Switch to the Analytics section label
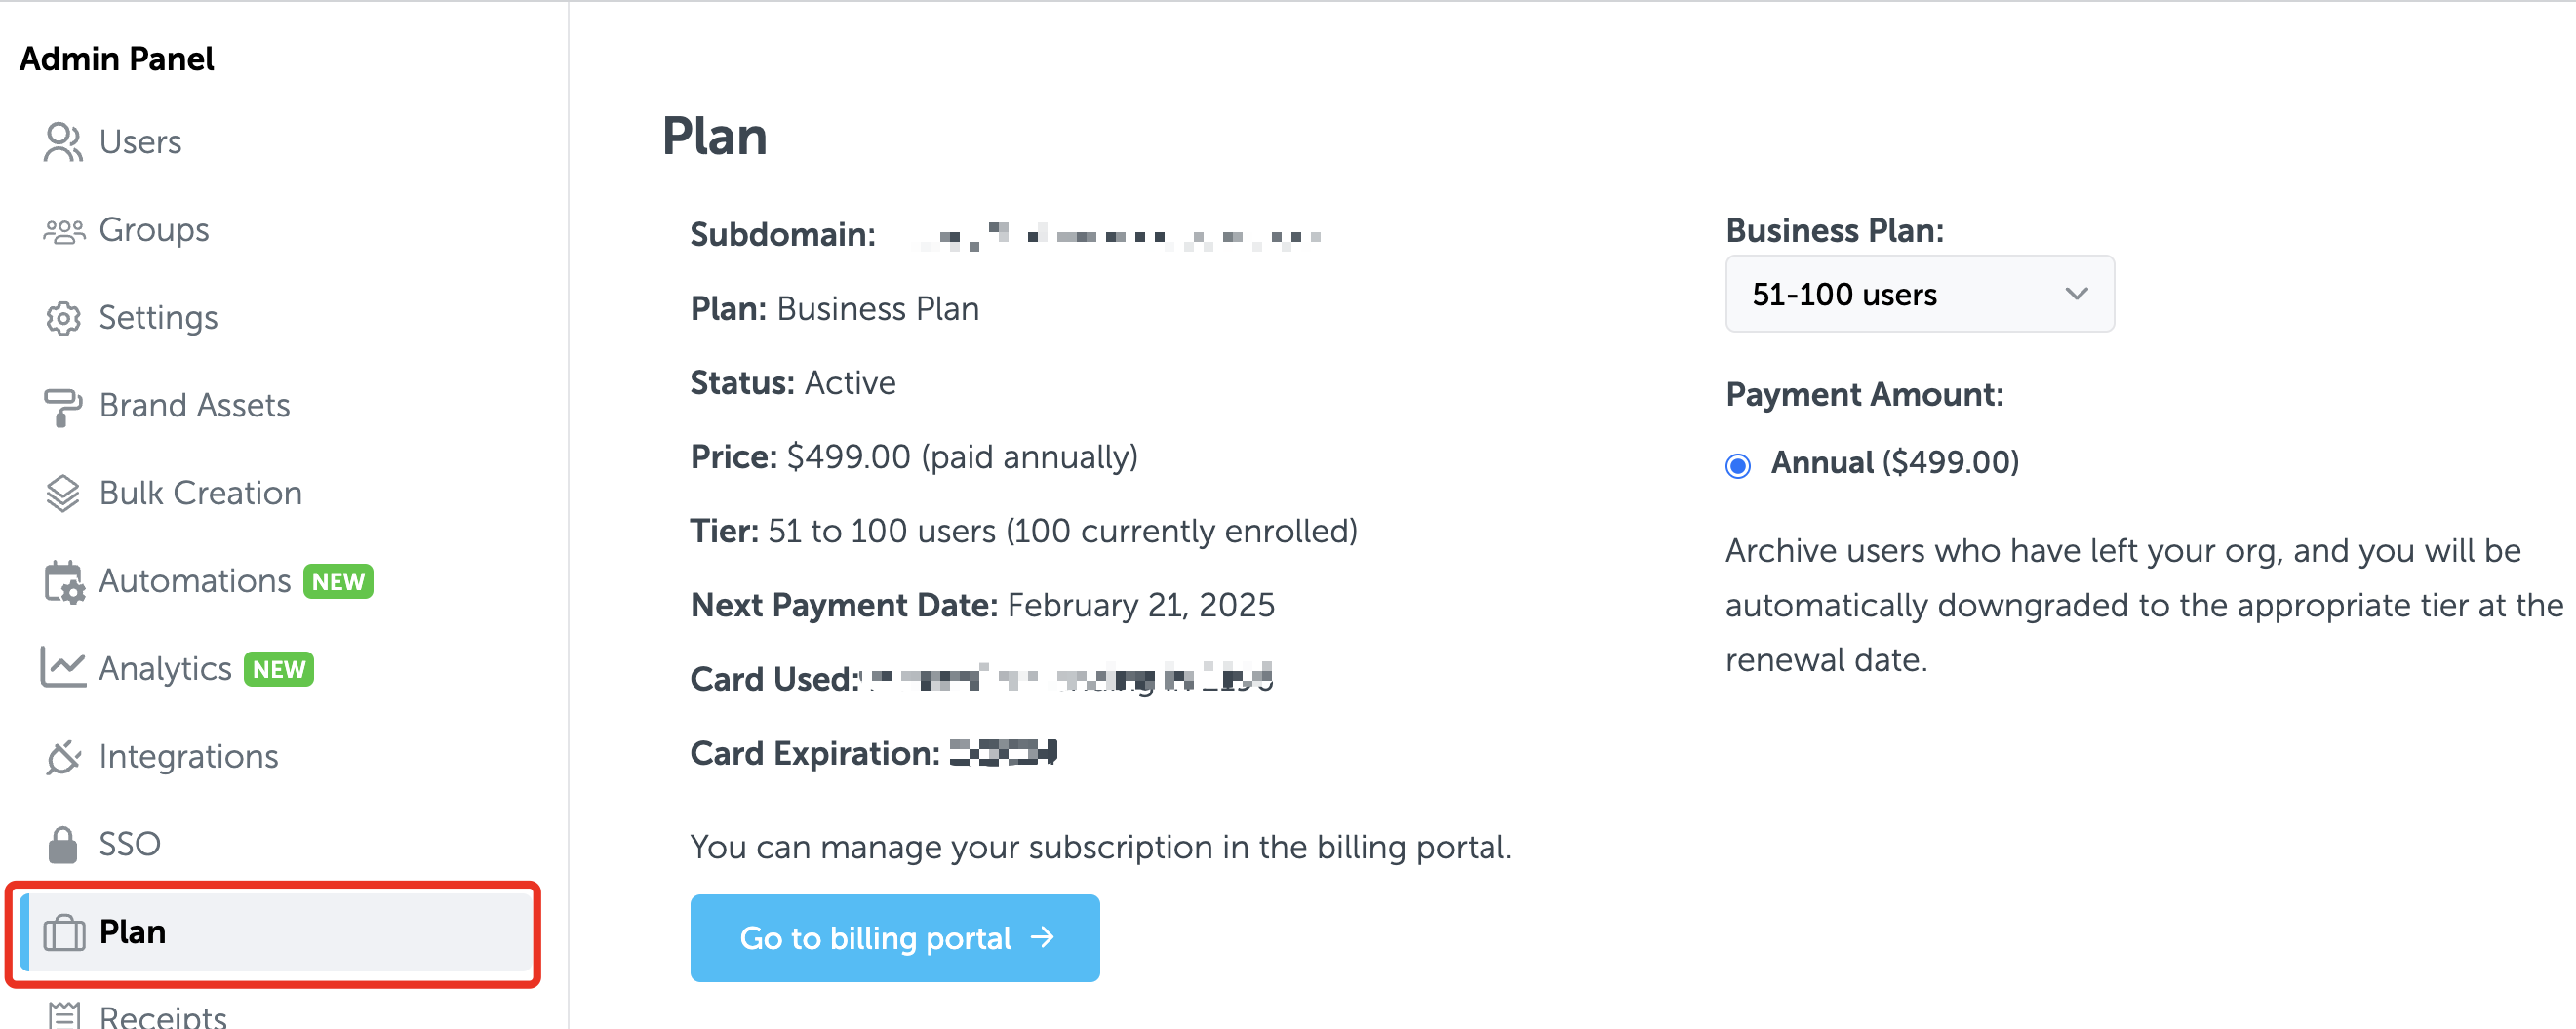Screen dimensions: 2576x1029 pos(165,669)
